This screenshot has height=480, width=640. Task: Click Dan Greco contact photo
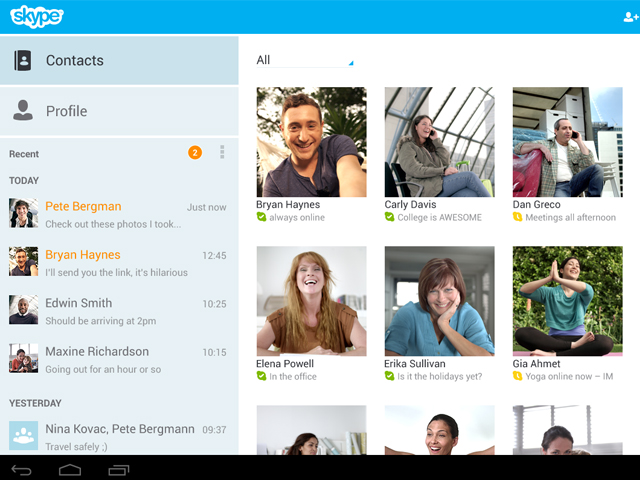pyautogui.click(x=568, y=142)
